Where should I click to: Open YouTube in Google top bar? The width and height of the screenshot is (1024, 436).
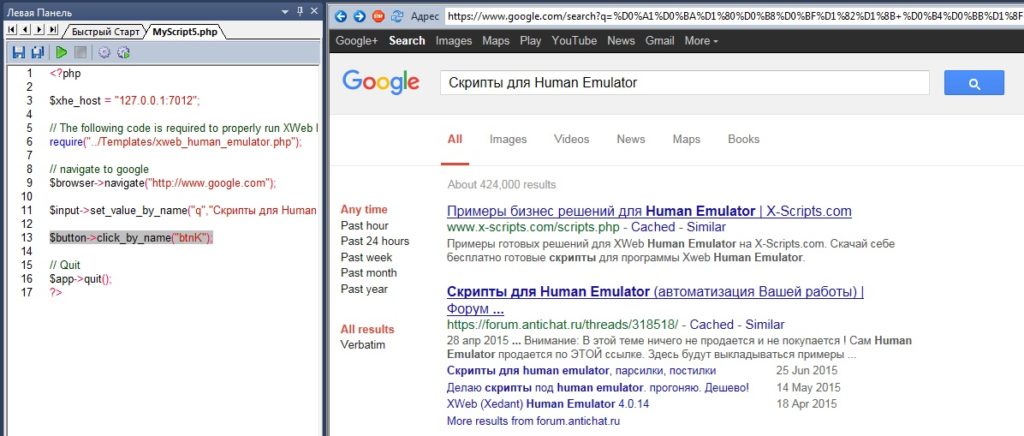pyautogui.click(x=574, y=40)
